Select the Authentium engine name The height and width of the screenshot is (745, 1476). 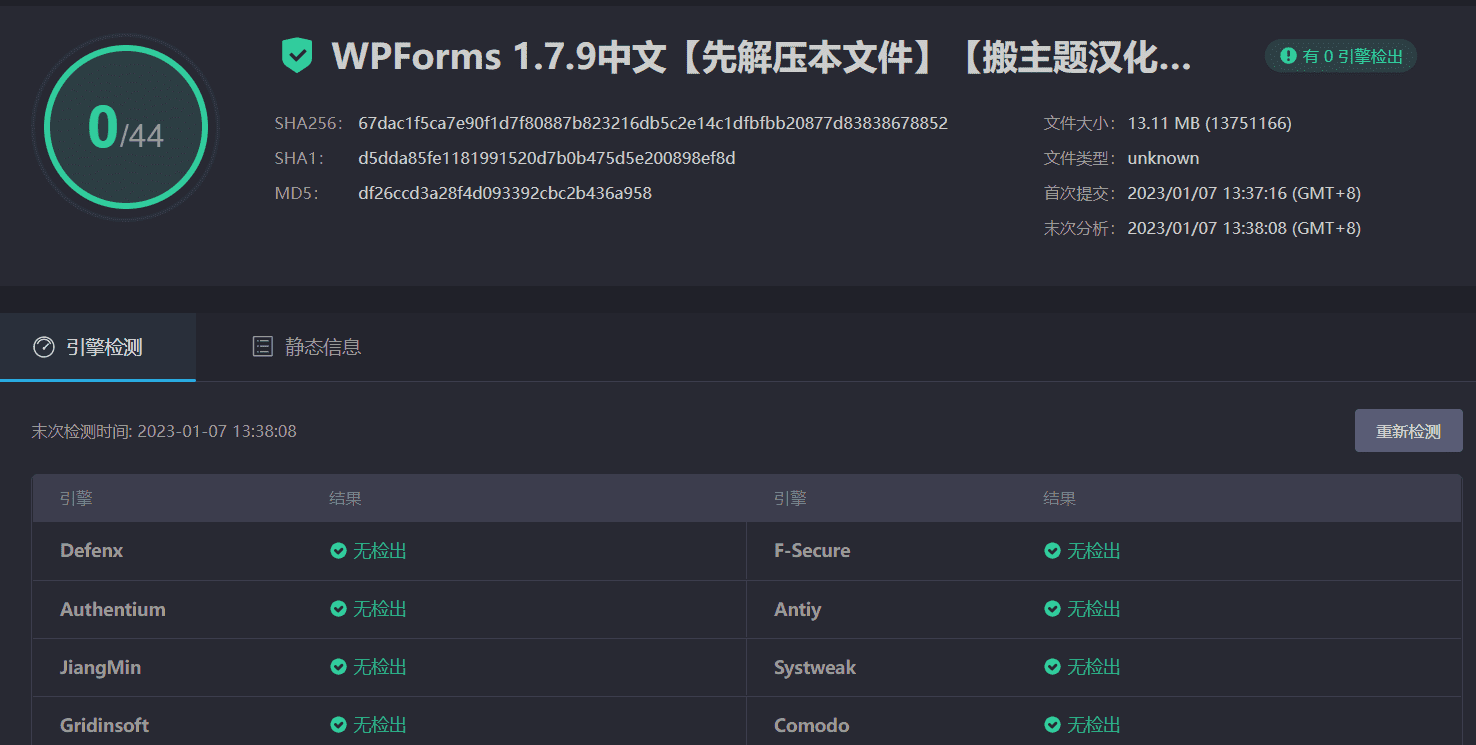[x=113, y=609]
